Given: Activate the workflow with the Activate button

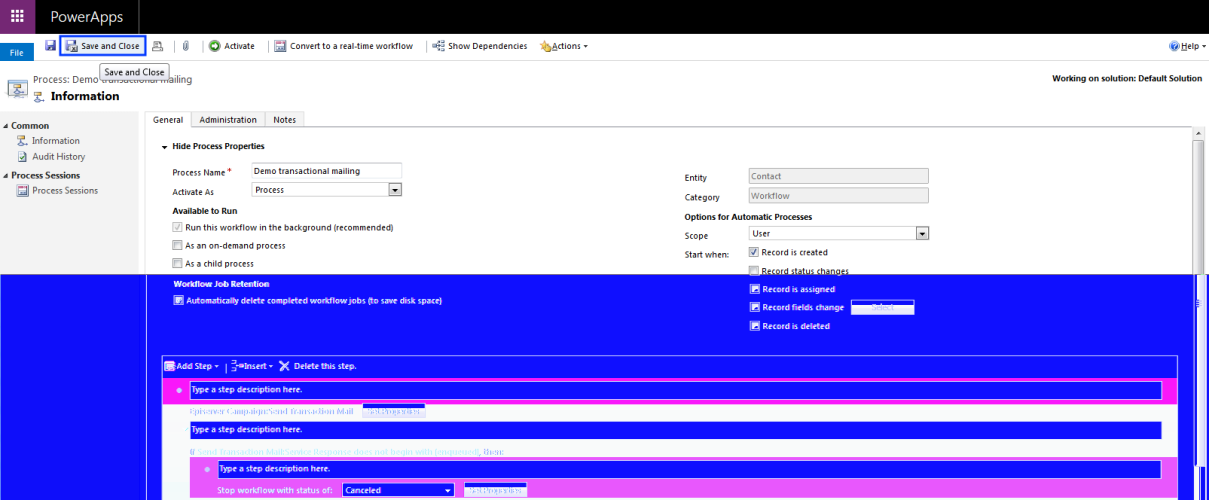Looking at the screenshot, I should (231, 46).
